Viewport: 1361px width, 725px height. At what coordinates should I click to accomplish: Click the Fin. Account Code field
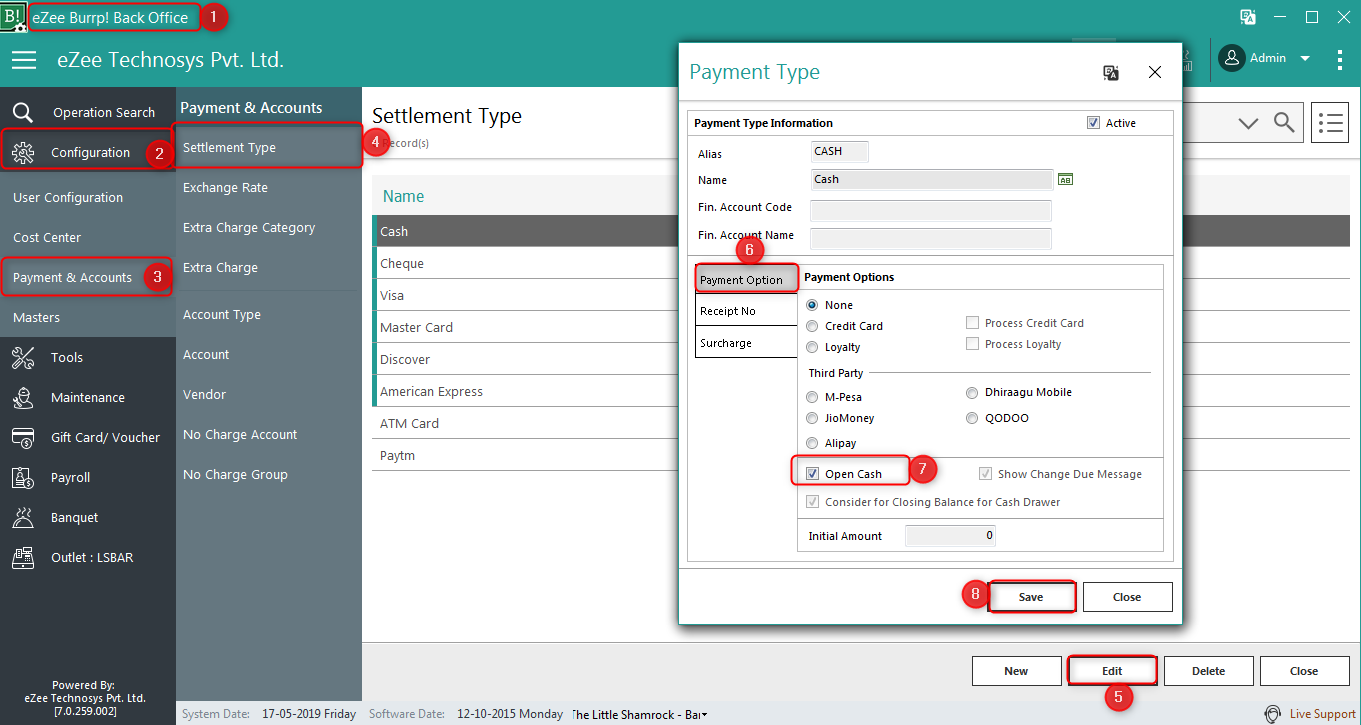(x=931, y=210)
